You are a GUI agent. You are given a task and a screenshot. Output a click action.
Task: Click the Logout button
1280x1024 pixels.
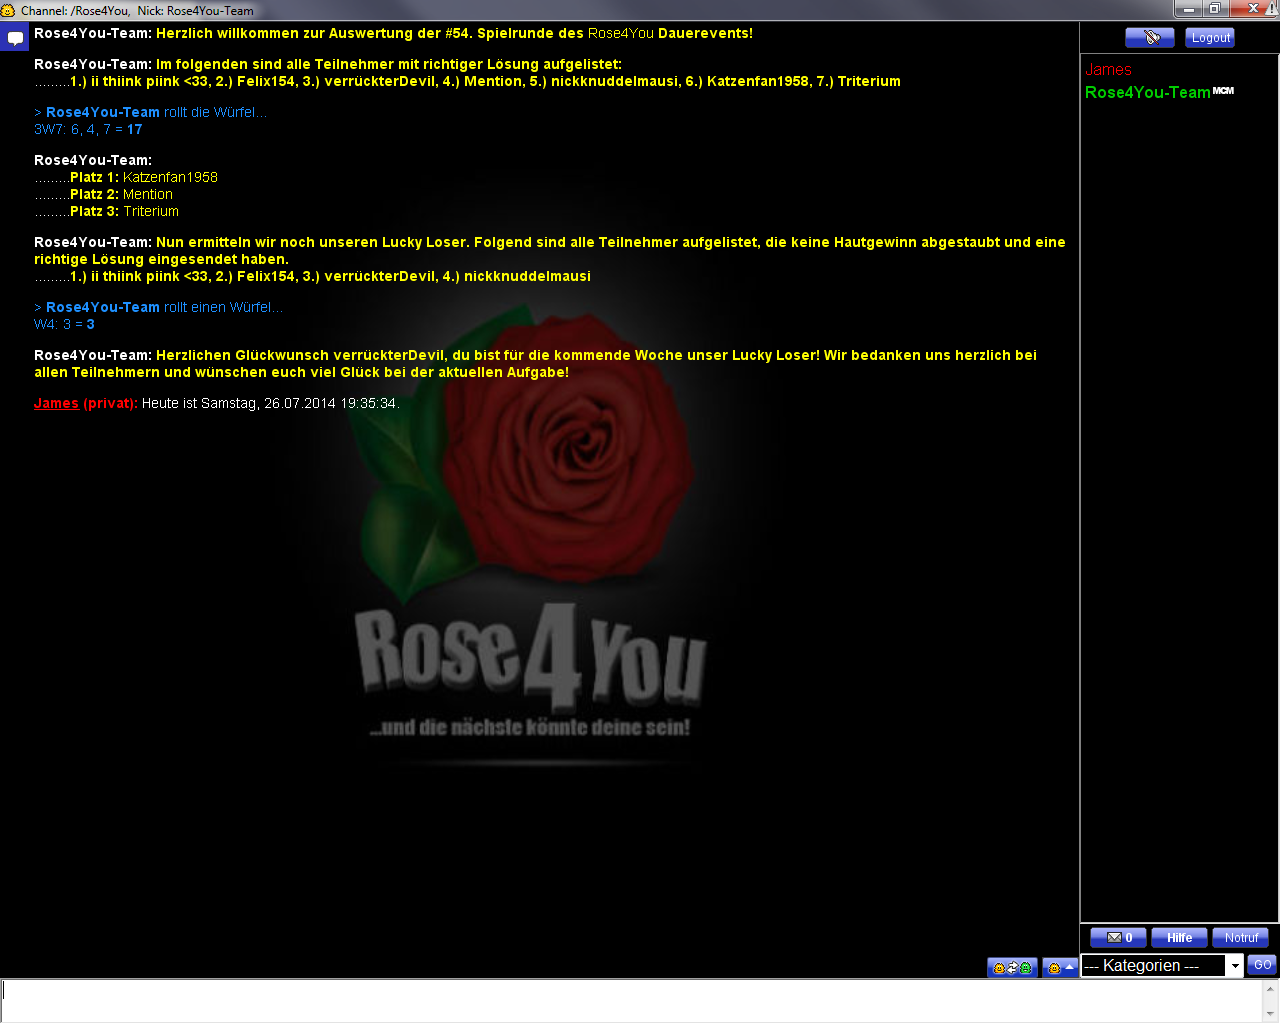(x=1210, y=38)
